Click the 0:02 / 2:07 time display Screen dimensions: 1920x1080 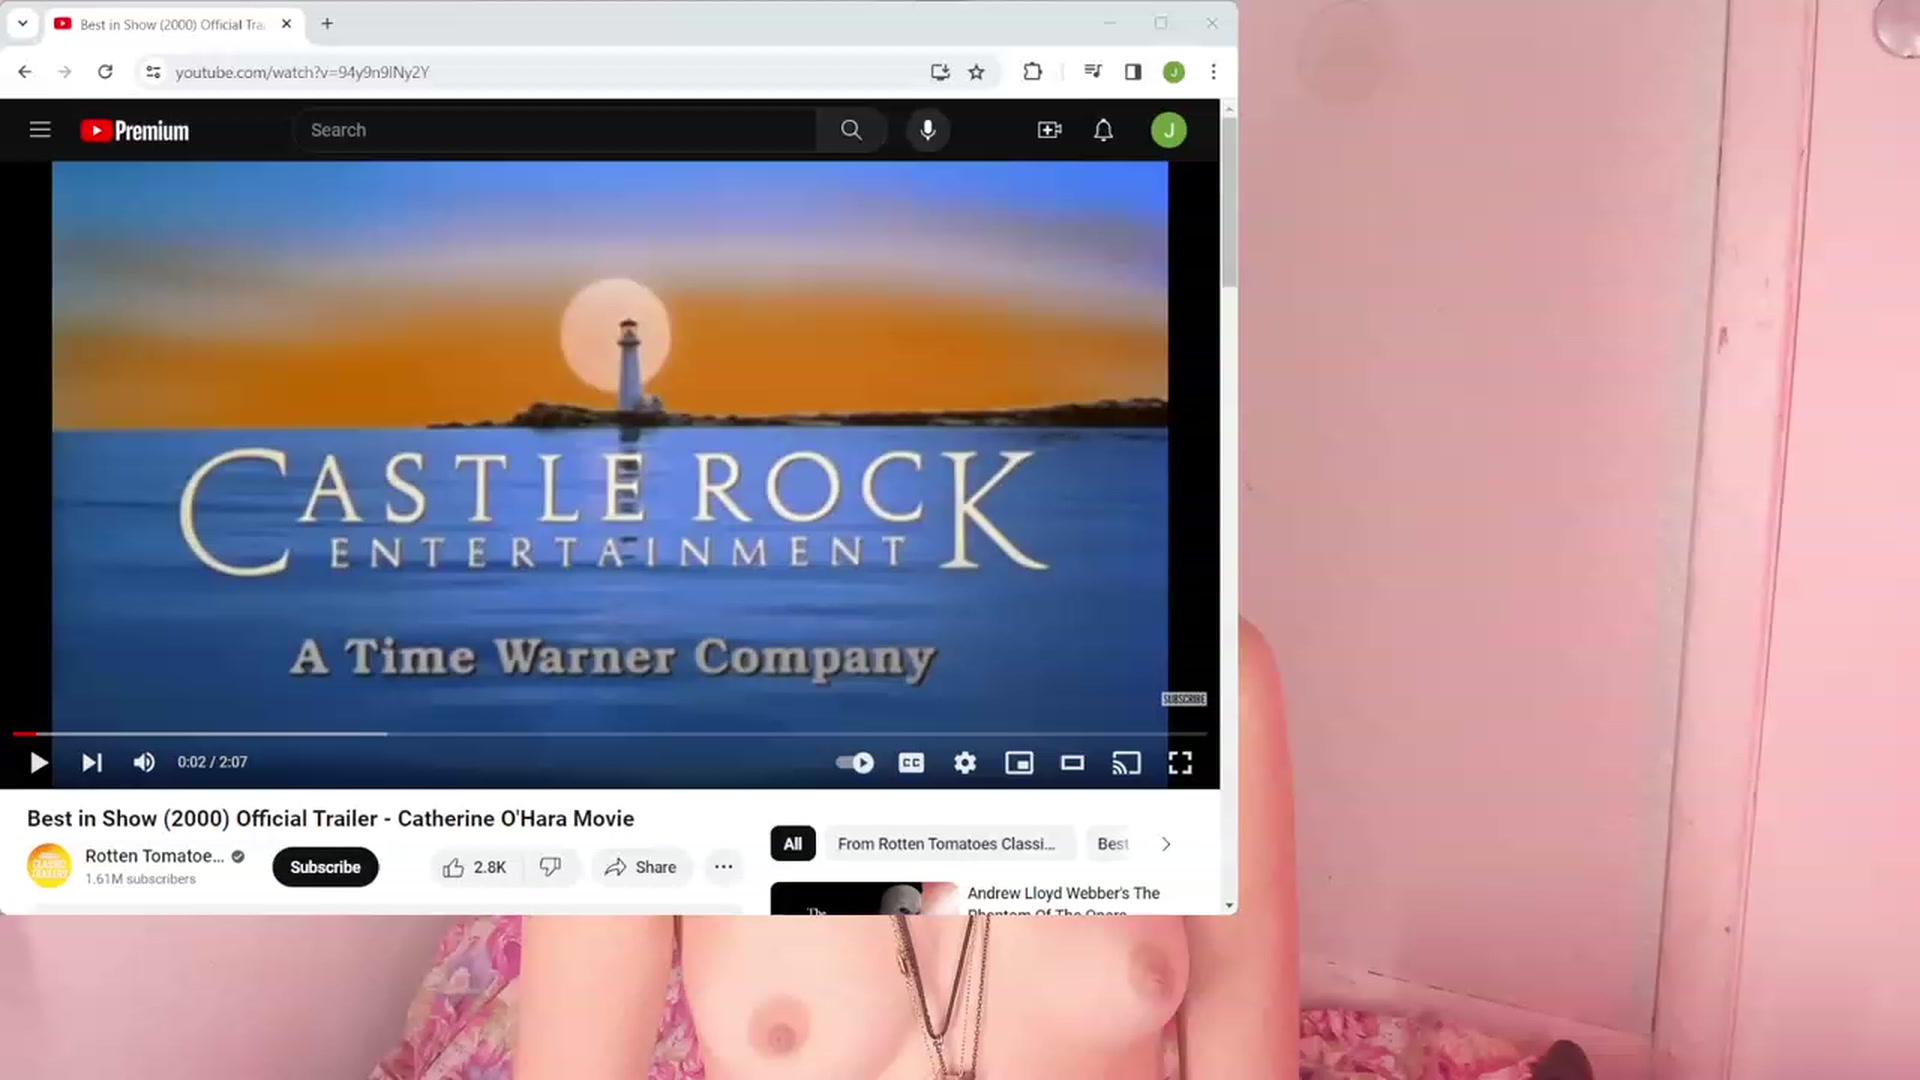coord(212,762)
